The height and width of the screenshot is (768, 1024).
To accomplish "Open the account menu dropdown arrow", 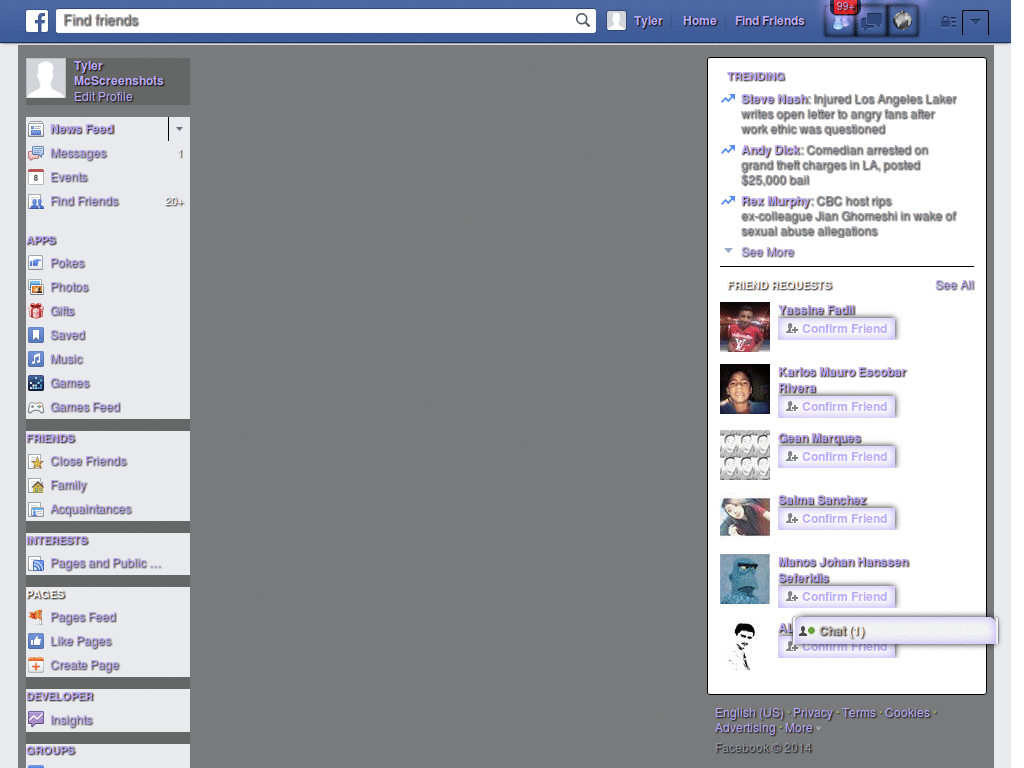I will coord(975,22).
